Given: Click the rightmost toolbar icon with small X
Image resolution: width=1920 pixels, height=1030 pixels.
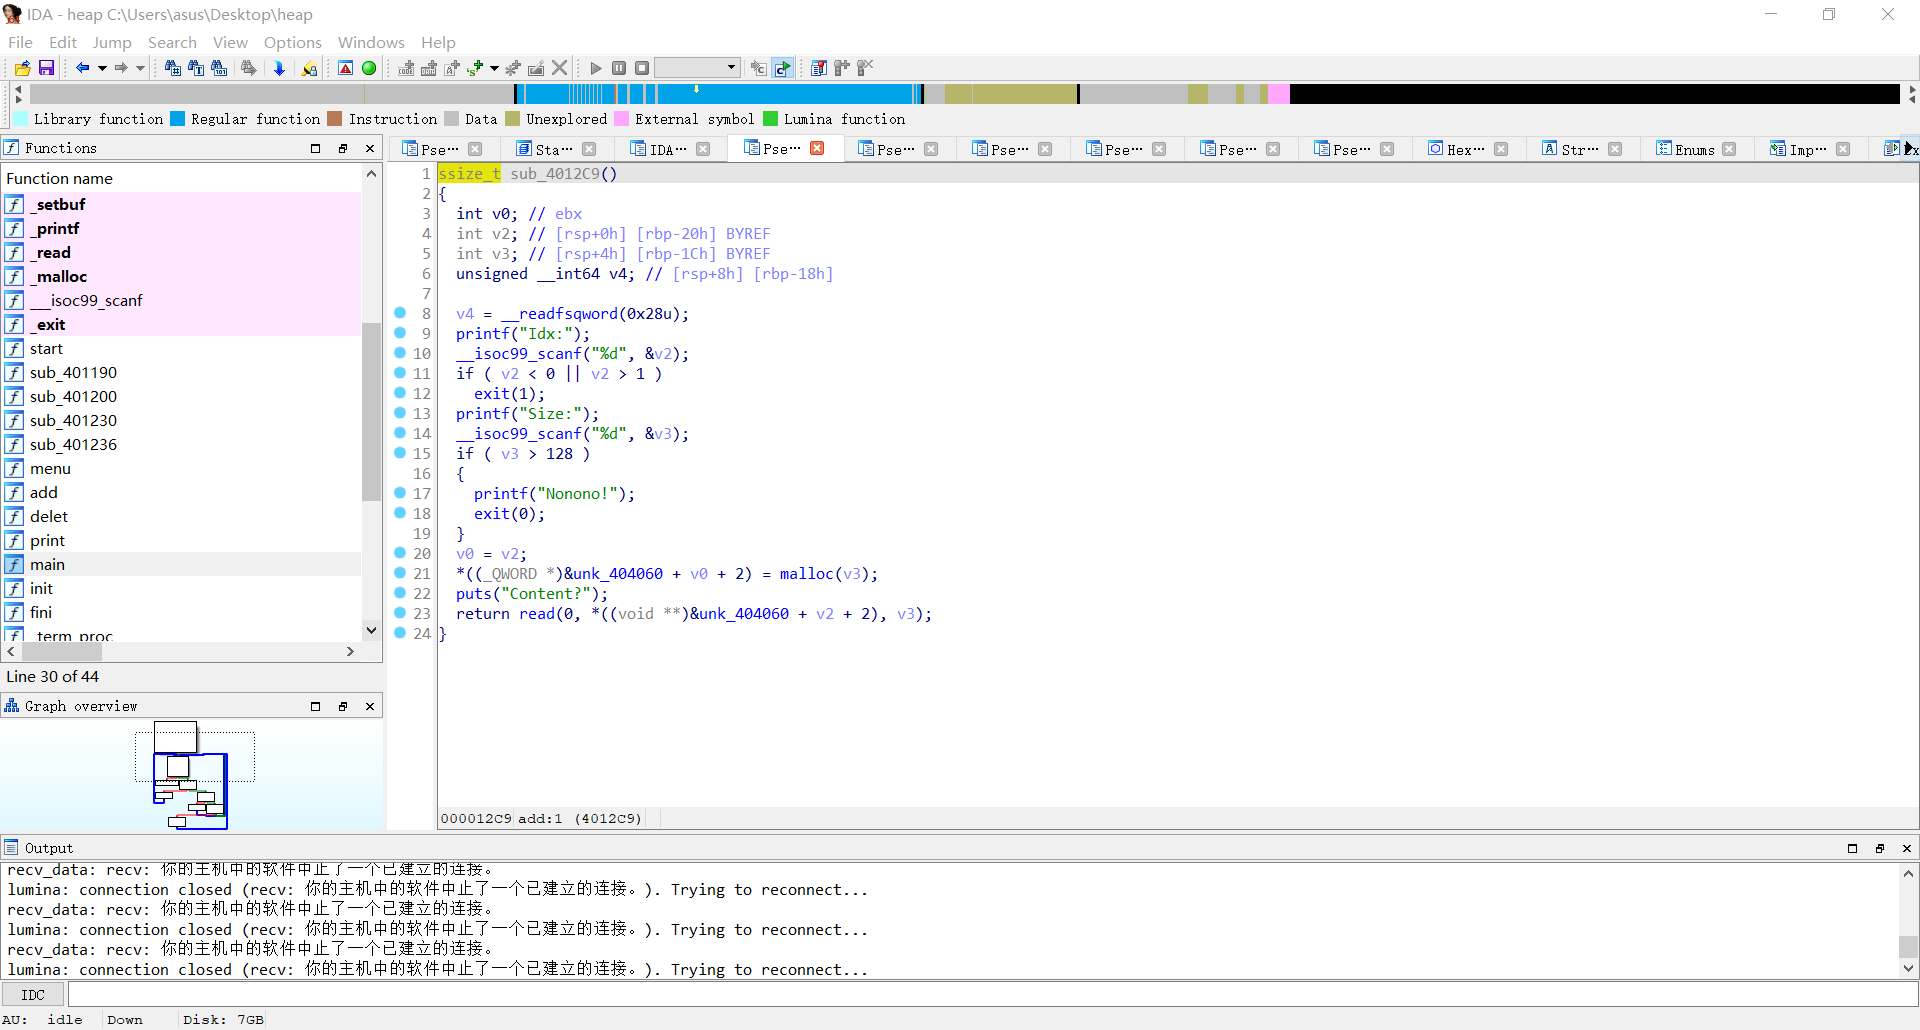Looking at the screenshot, I should [865, 68].
